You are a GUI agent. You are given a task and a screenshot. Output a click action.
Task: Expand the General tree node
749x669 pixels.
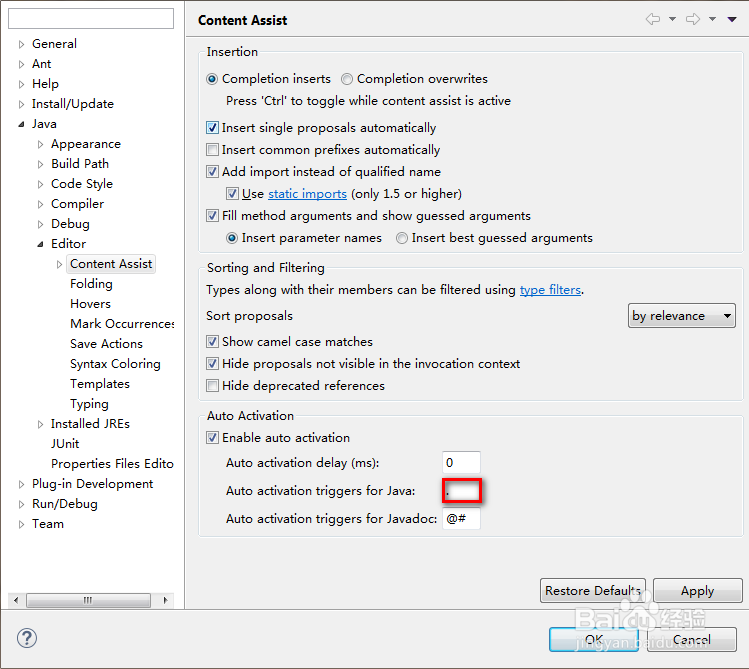coord(22,44)
